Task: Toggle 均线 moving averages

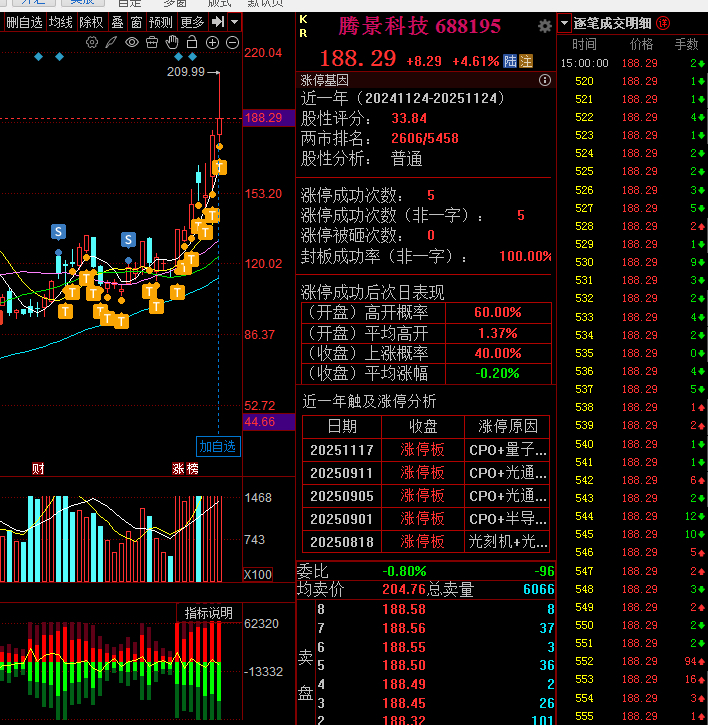Action: coord(61,22)
